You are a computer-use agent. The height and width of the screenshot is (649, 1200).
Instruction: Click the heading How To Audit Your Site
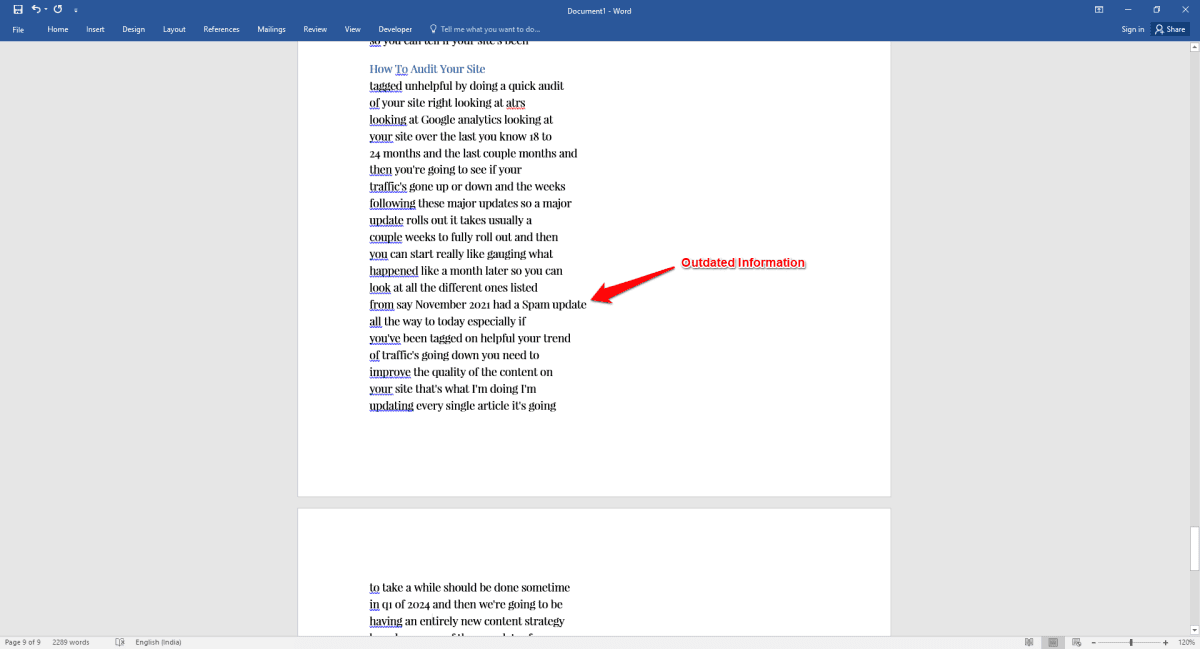427,69
